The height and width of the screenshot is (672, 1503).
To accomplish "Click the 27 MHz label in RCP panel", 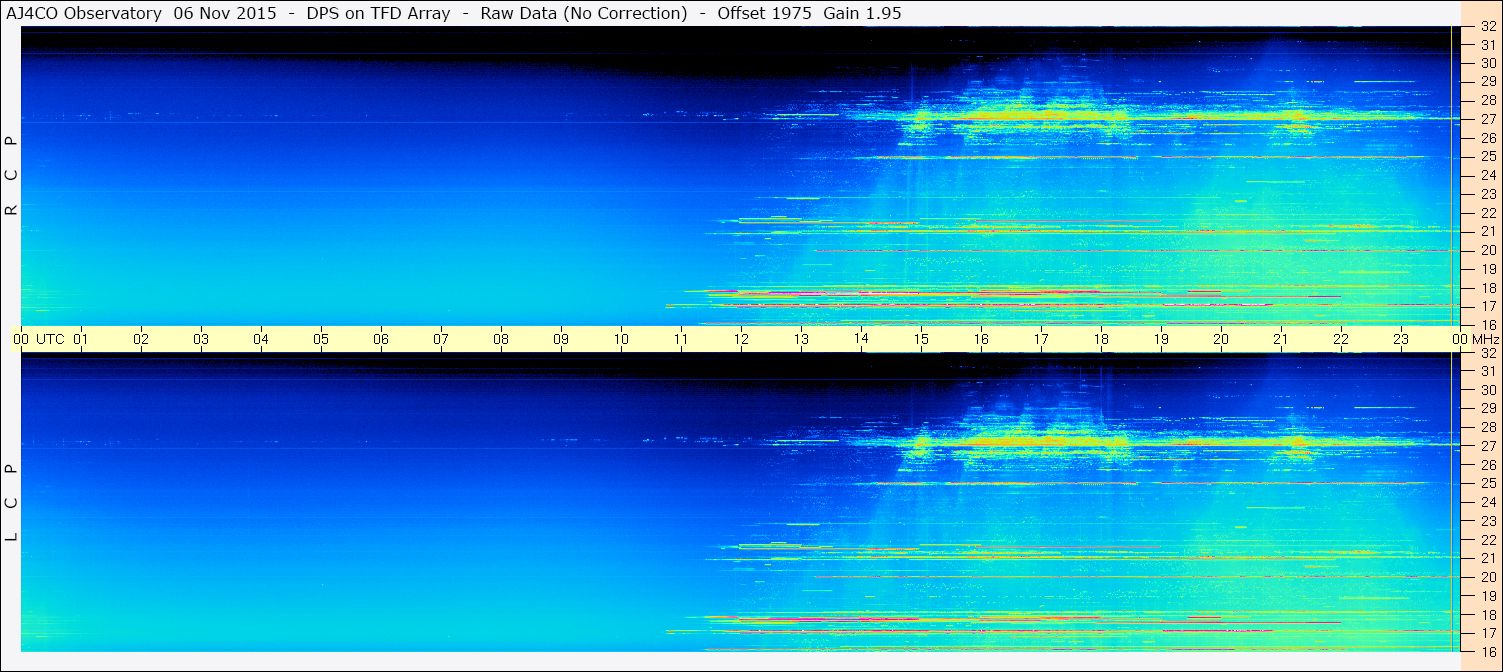I will click(x=1488, y=119).
